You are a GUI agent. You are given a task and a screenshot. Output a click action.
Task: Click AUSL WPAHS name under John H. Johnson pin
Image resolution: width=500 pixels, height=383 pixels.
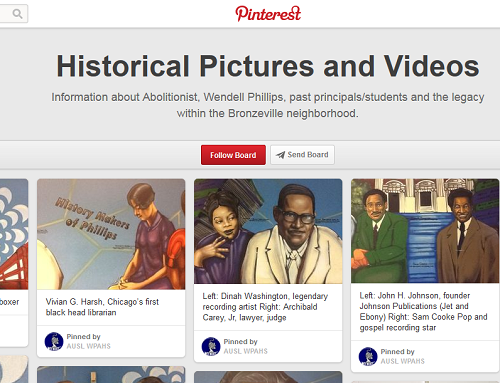click(x=403, y=361)
